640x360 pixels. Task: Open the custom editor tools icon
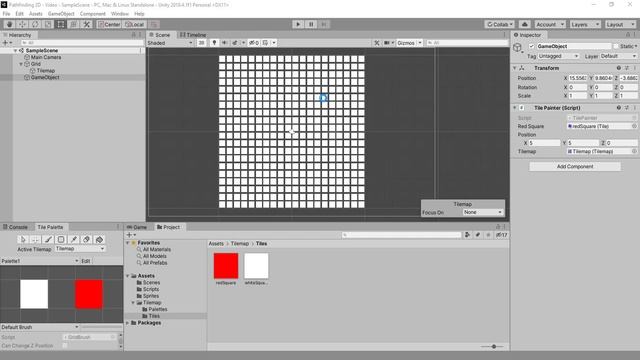pos(87,24)
